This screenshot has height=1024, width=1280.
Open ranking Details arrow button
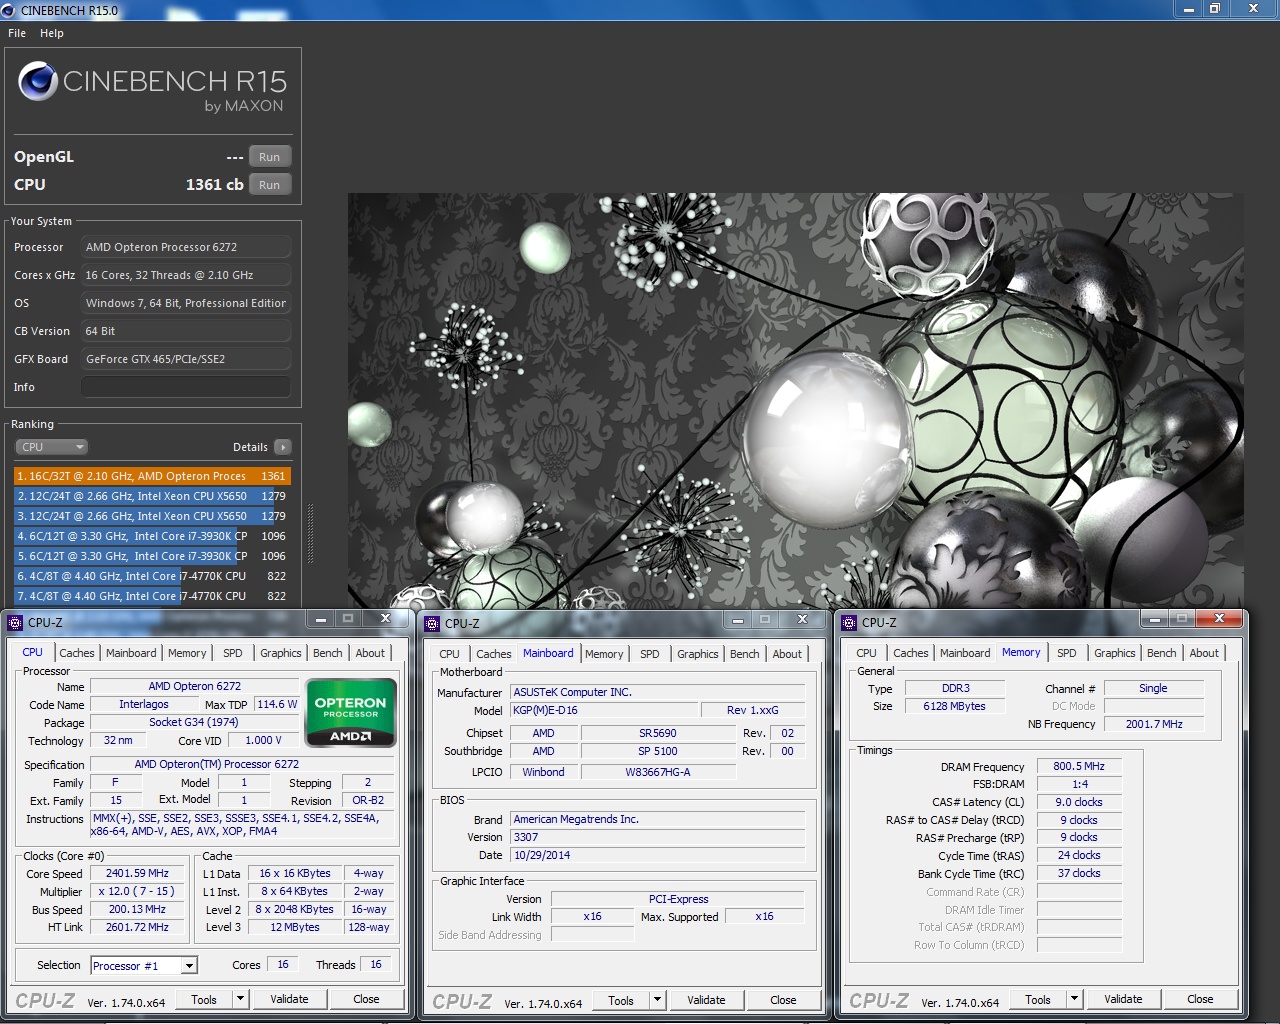pyautogui.click(x=283, y=447)
